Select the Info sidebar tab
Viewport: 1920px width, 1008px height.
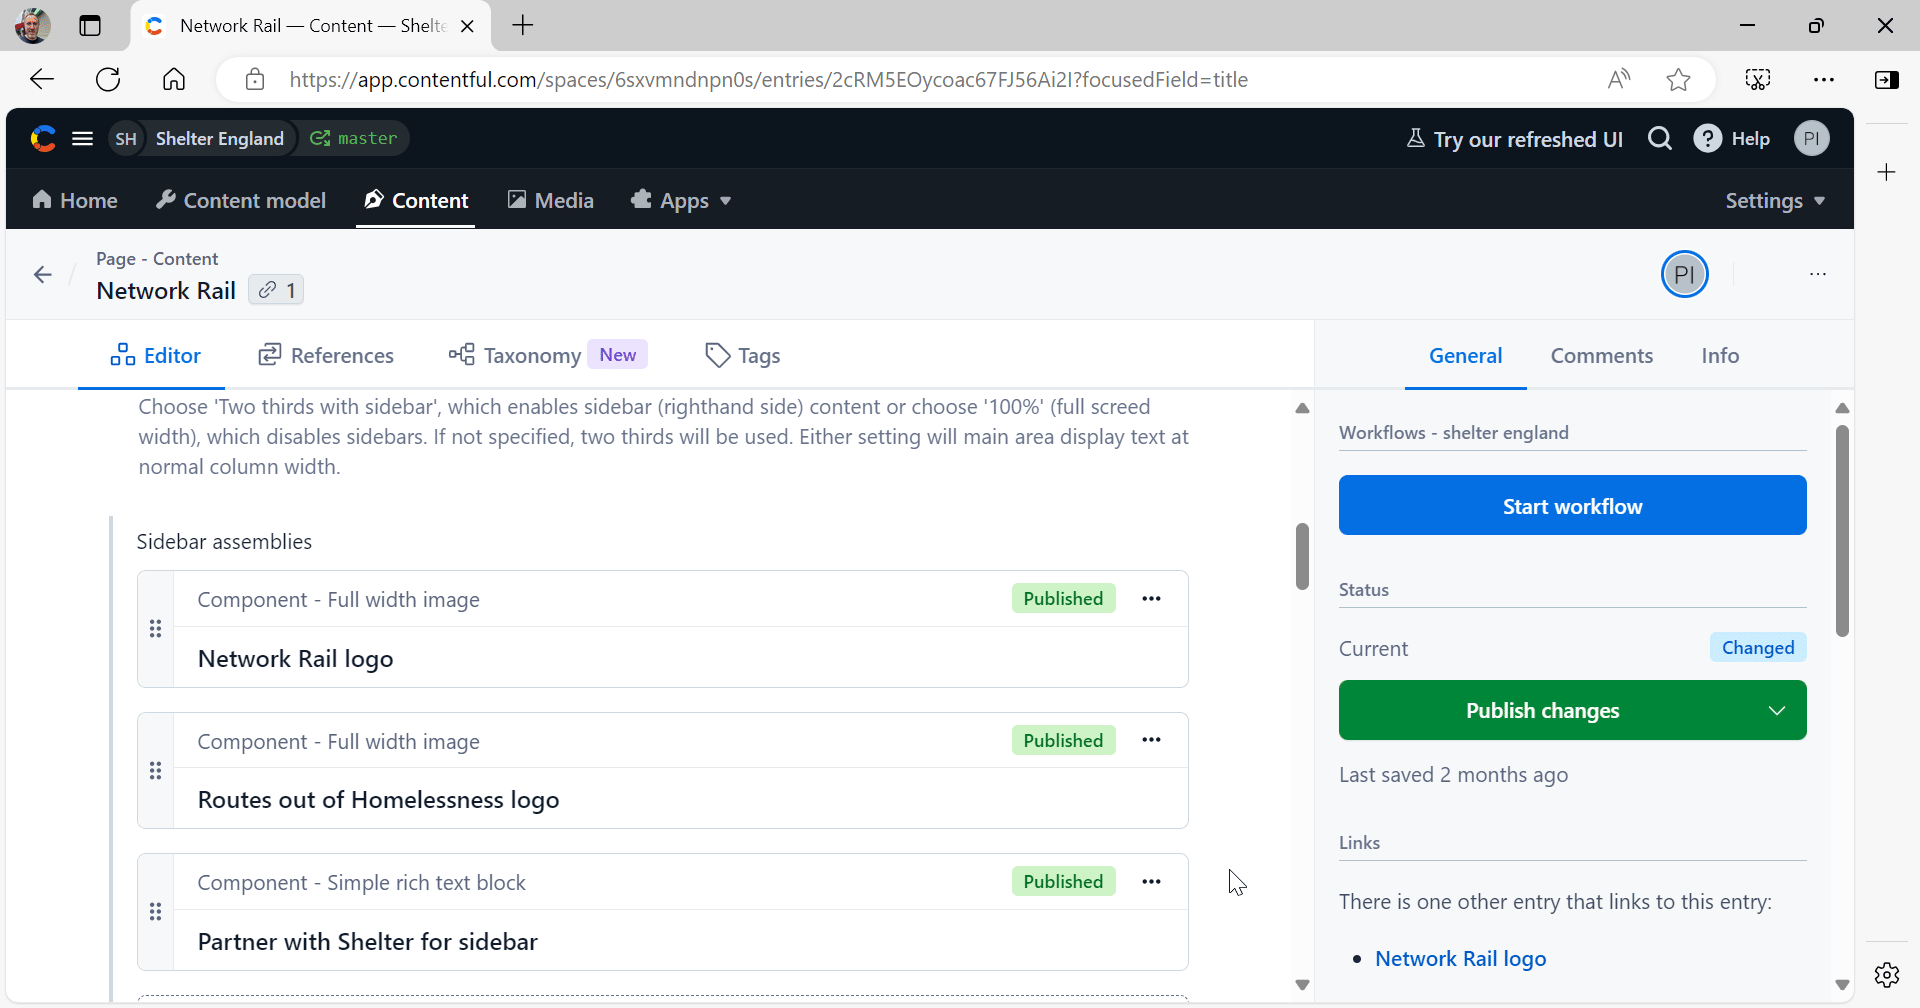pyautogui.click(x=1720, y=355)
